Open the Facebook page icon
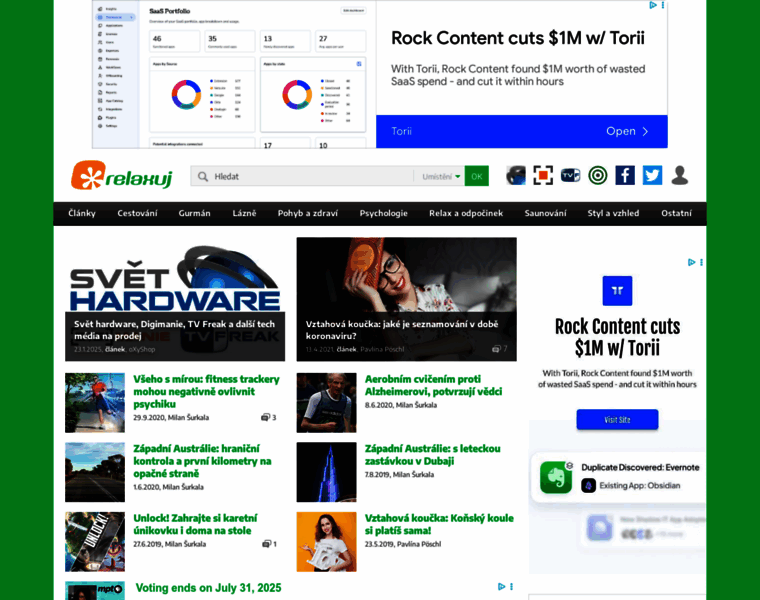 point(625,175)
